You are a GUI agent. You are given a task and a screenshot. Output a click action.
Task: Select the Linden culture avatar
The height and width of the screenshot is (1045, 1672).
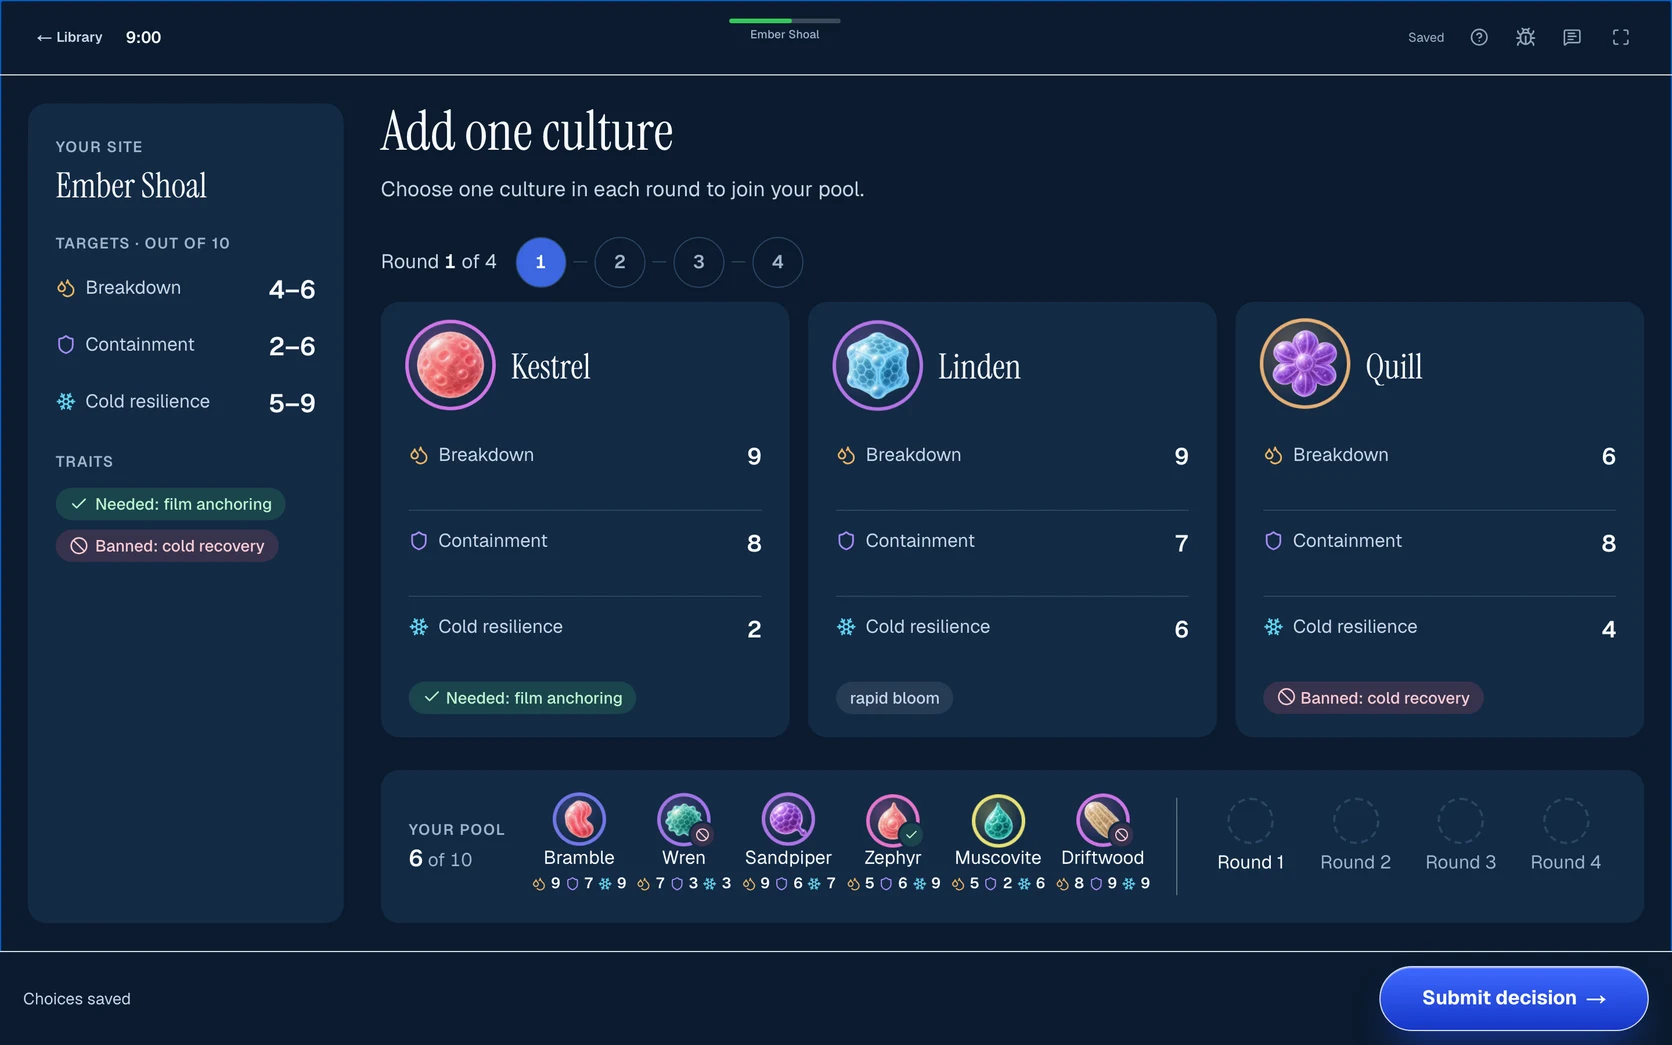click(877, 365)
